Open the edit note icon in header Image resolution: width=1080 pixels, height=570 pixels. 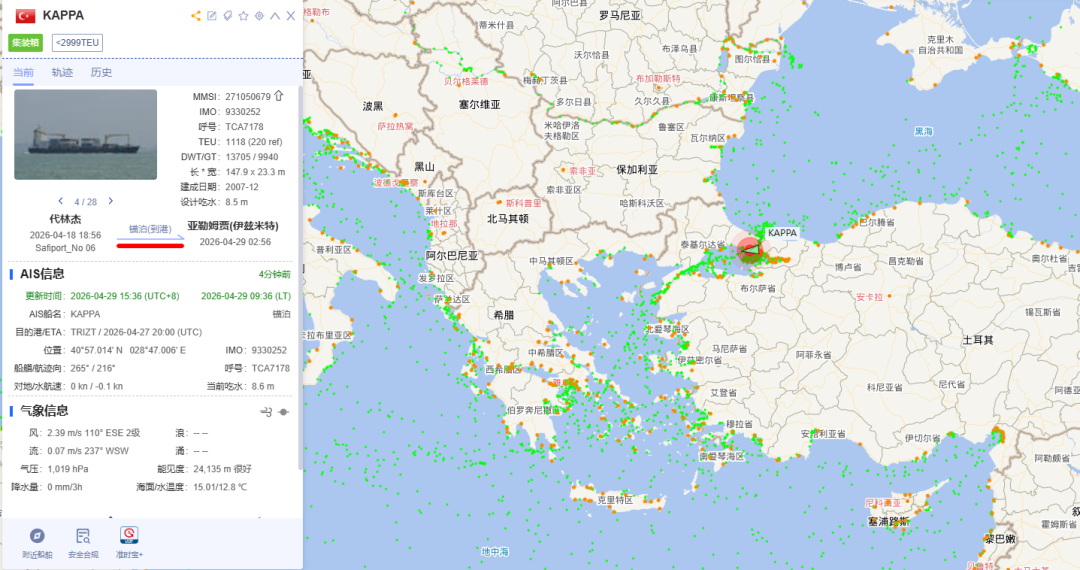click(212, 16)
